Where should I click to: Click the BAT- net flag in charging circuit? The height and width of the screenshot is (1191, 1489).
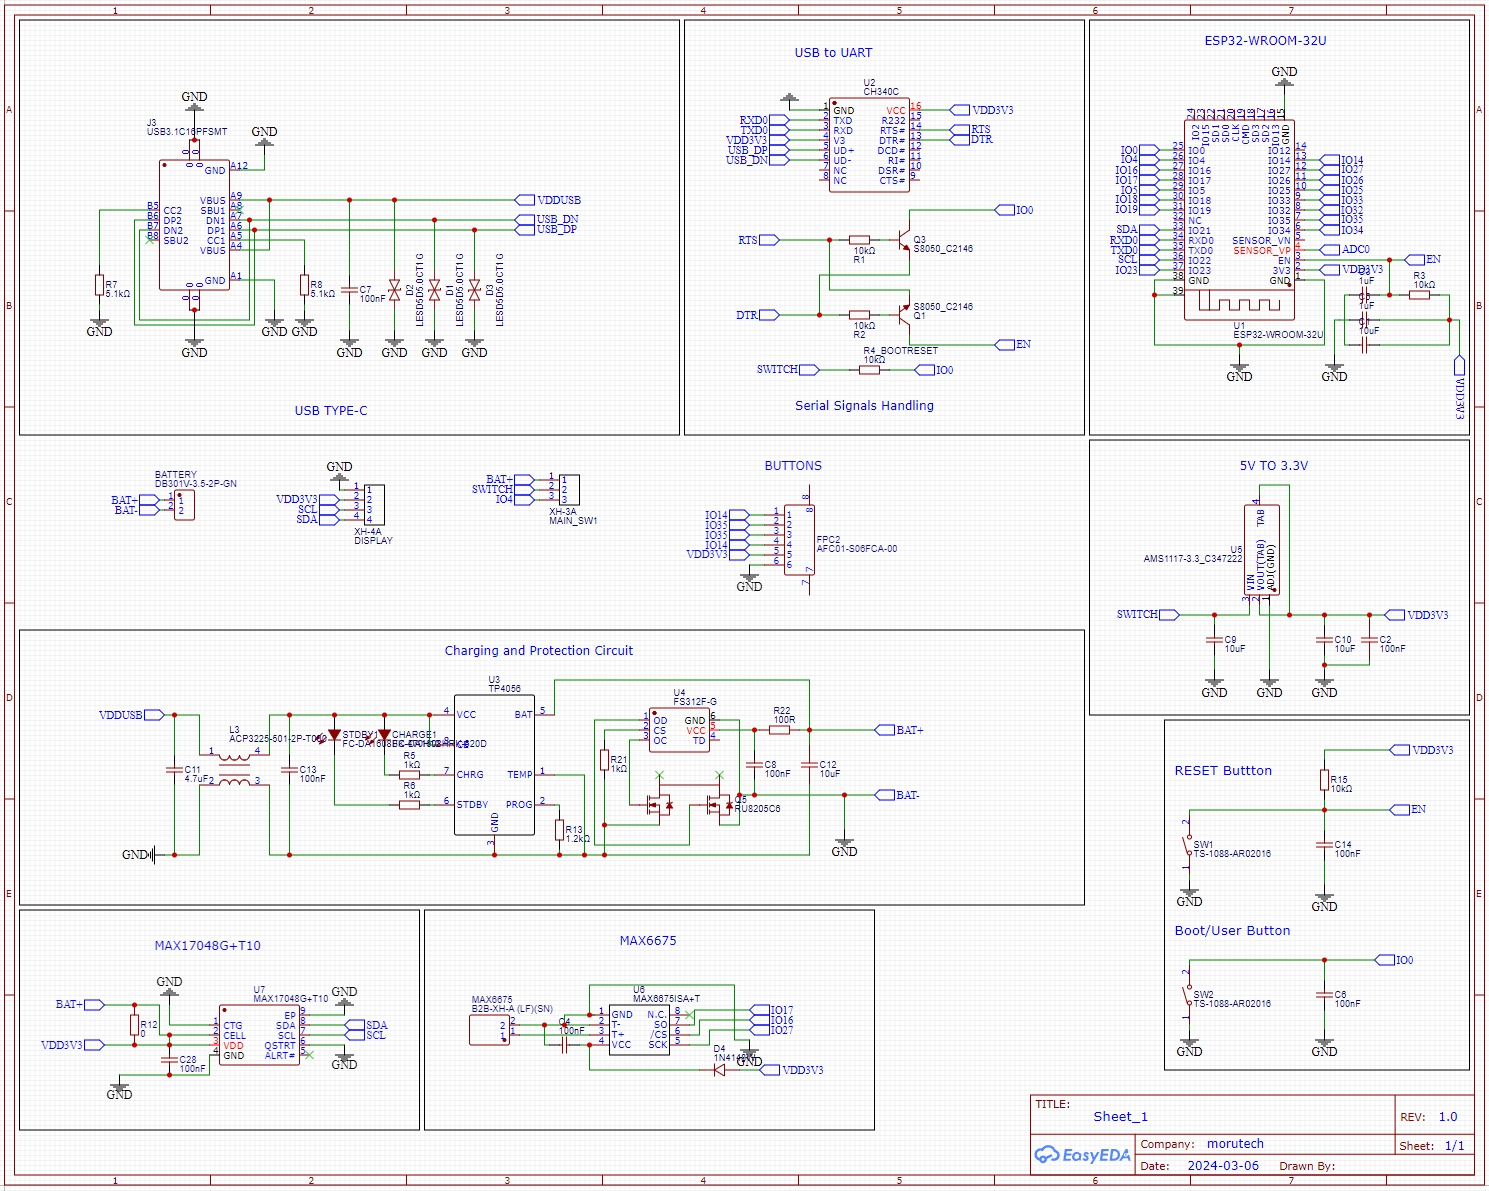coord(898,795)
